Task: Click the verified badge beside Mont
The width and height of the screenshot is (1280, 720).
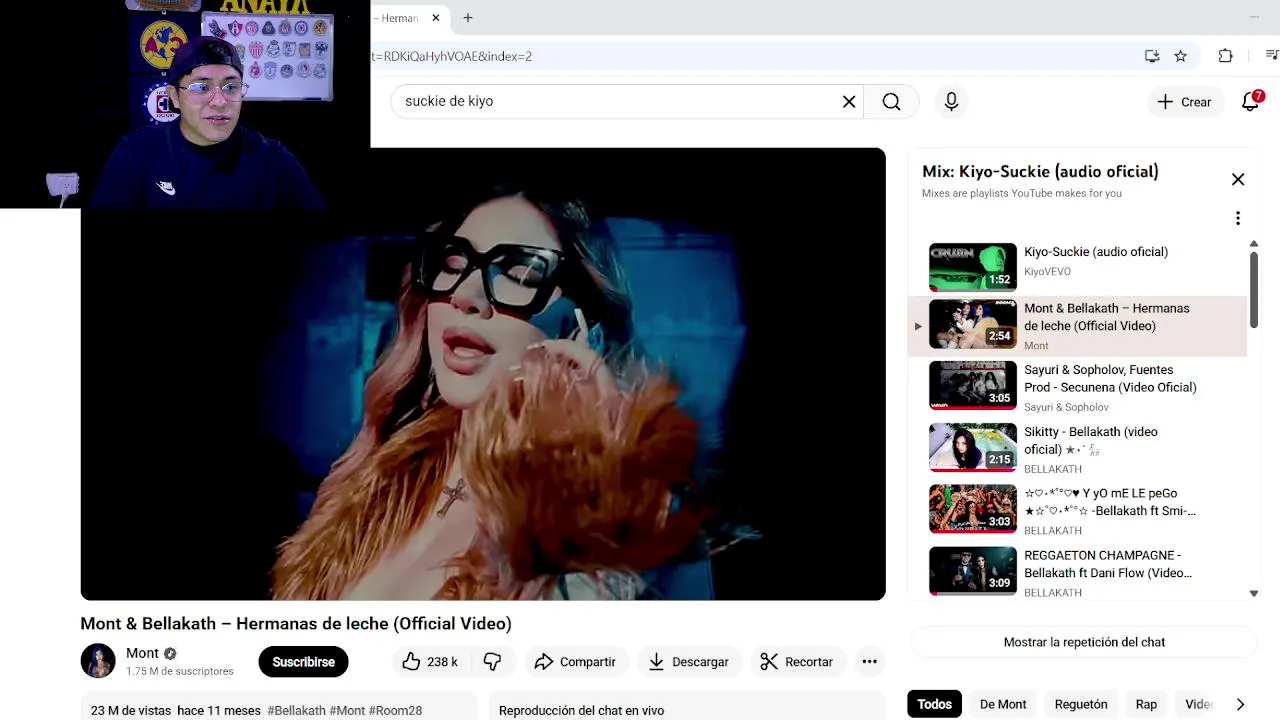Action: tap(170, 654)
